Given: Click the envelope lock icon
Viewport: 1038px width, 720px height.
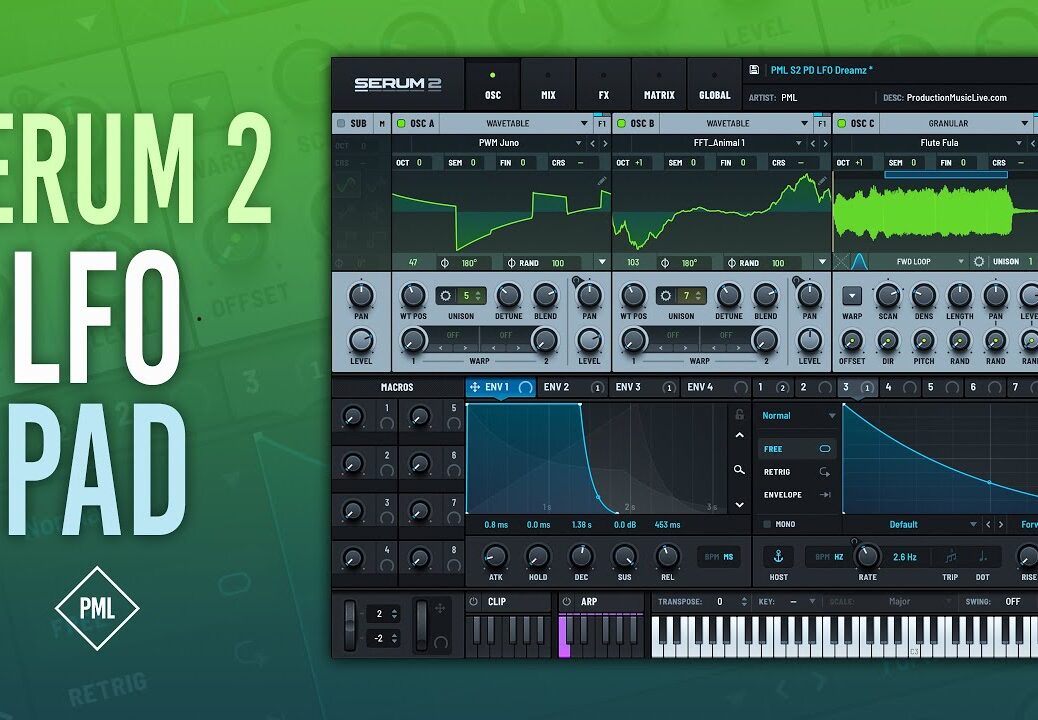Looking at the screenshot, I should (x=739, y=414).
